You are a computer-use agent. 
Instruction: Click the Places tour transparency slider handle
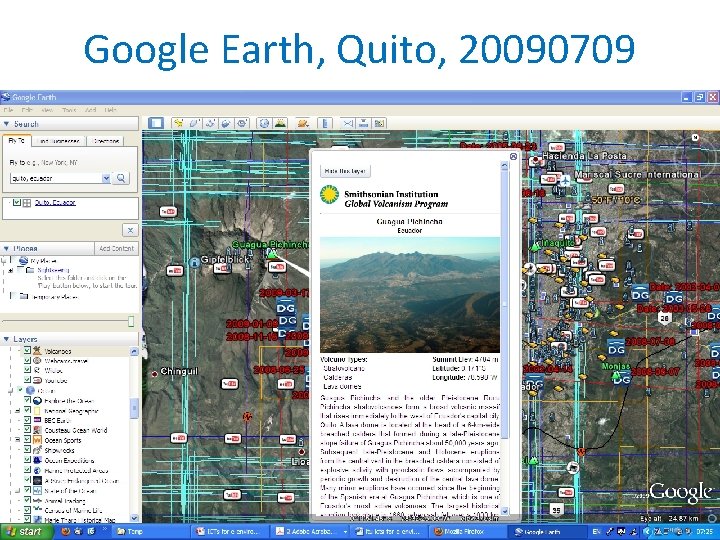coord(131,321)
